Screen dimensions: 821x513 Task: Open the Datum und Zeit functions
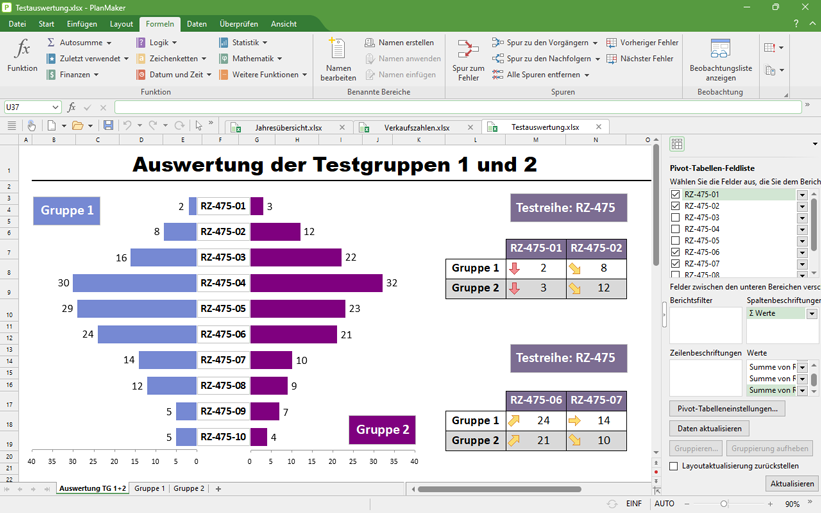(x=174, y=75)
